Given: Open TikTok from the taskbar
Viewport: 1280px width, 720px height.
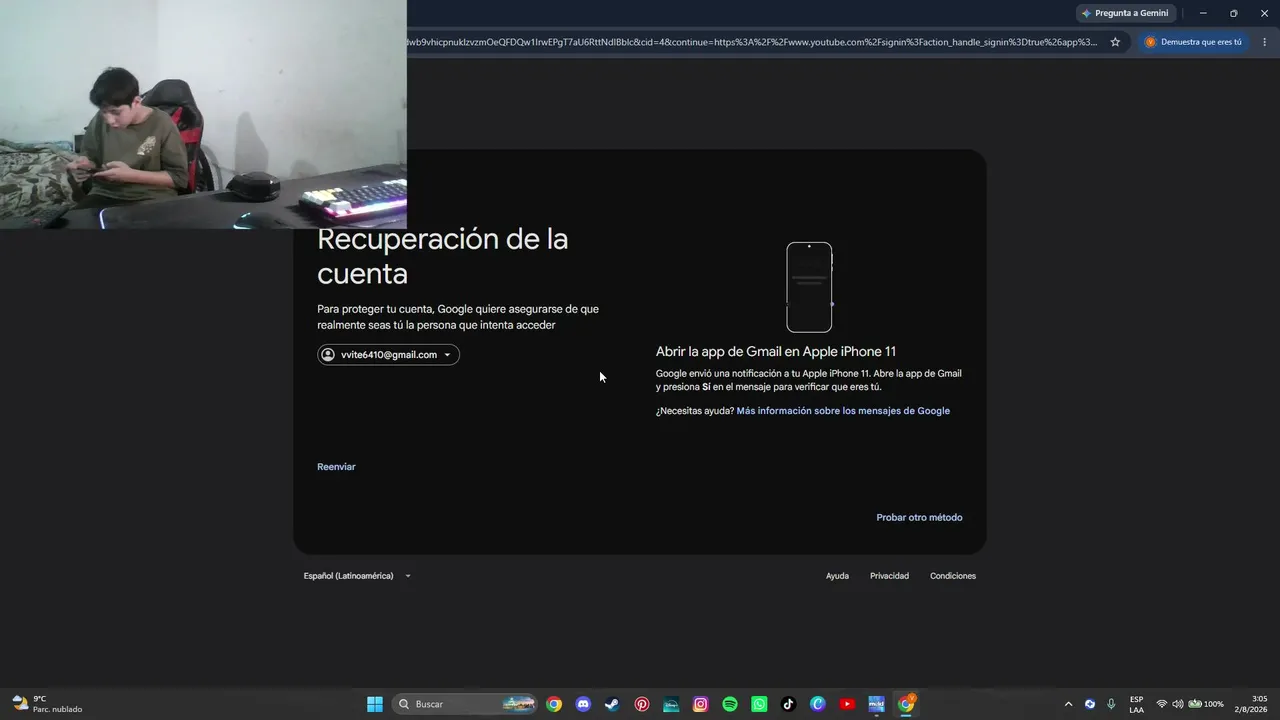Looking at the screenshot, I should (x=788, y=704).
